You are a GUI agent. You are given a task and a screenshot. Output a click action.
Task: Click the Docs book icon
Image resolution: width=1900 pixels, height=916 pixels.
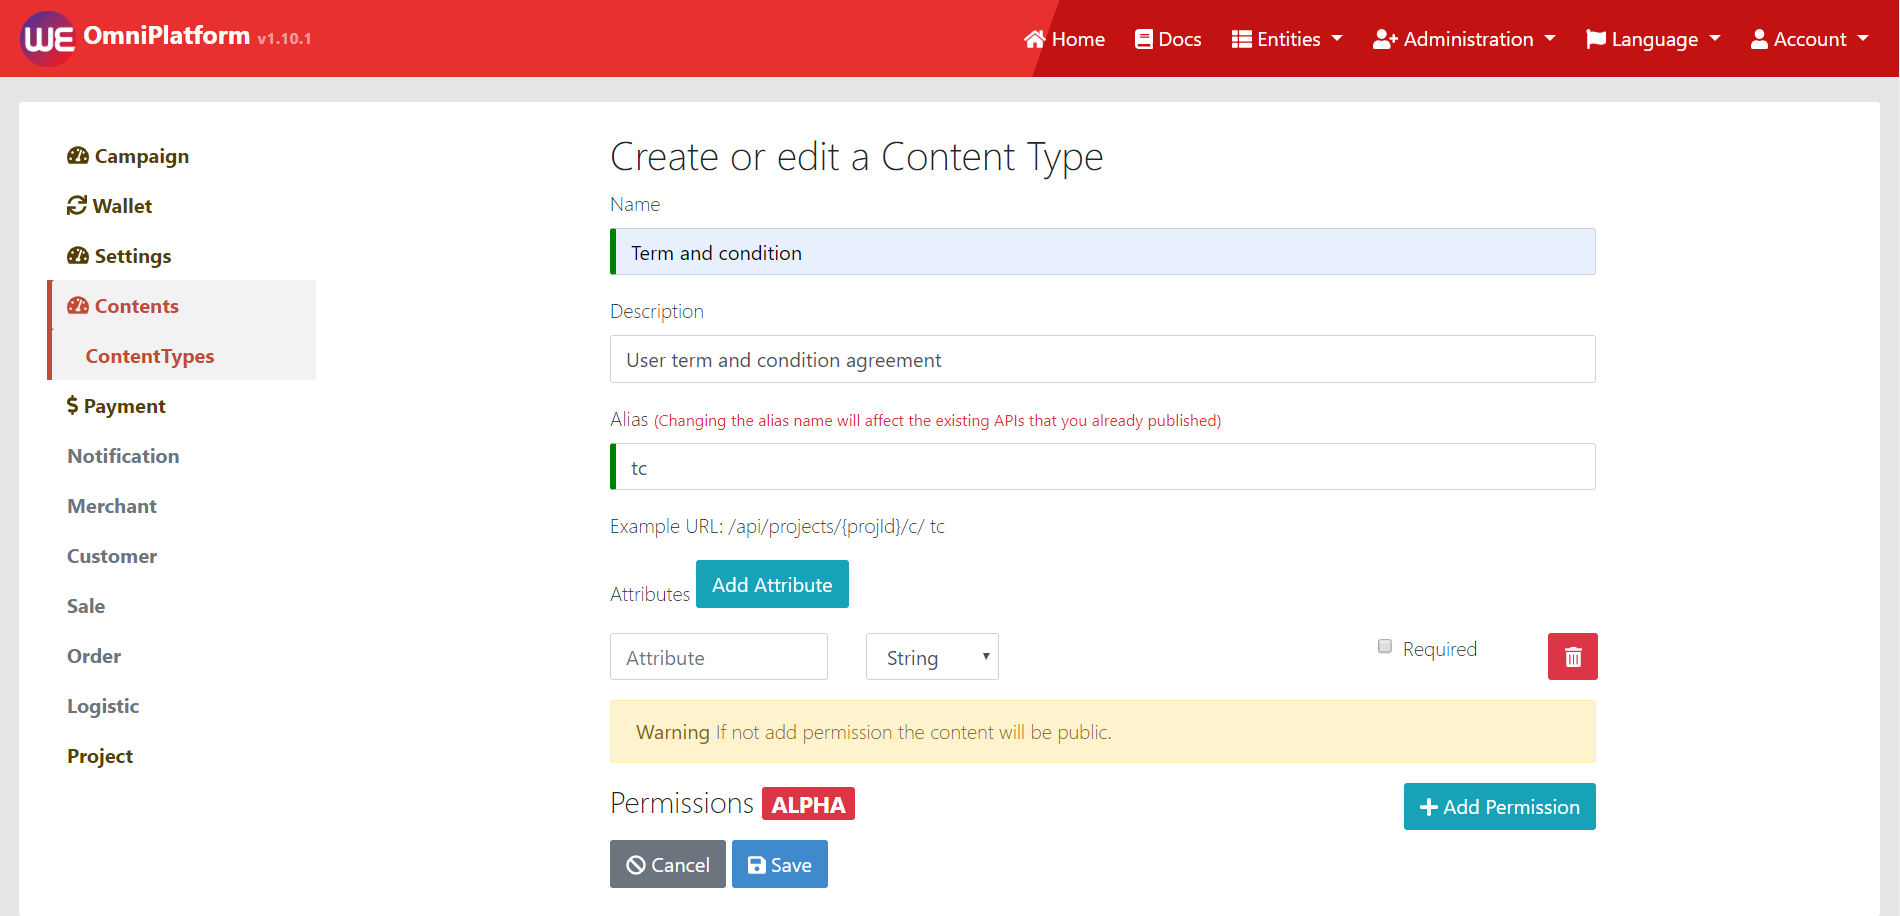pyautogui.click(x=1144, y=39)
